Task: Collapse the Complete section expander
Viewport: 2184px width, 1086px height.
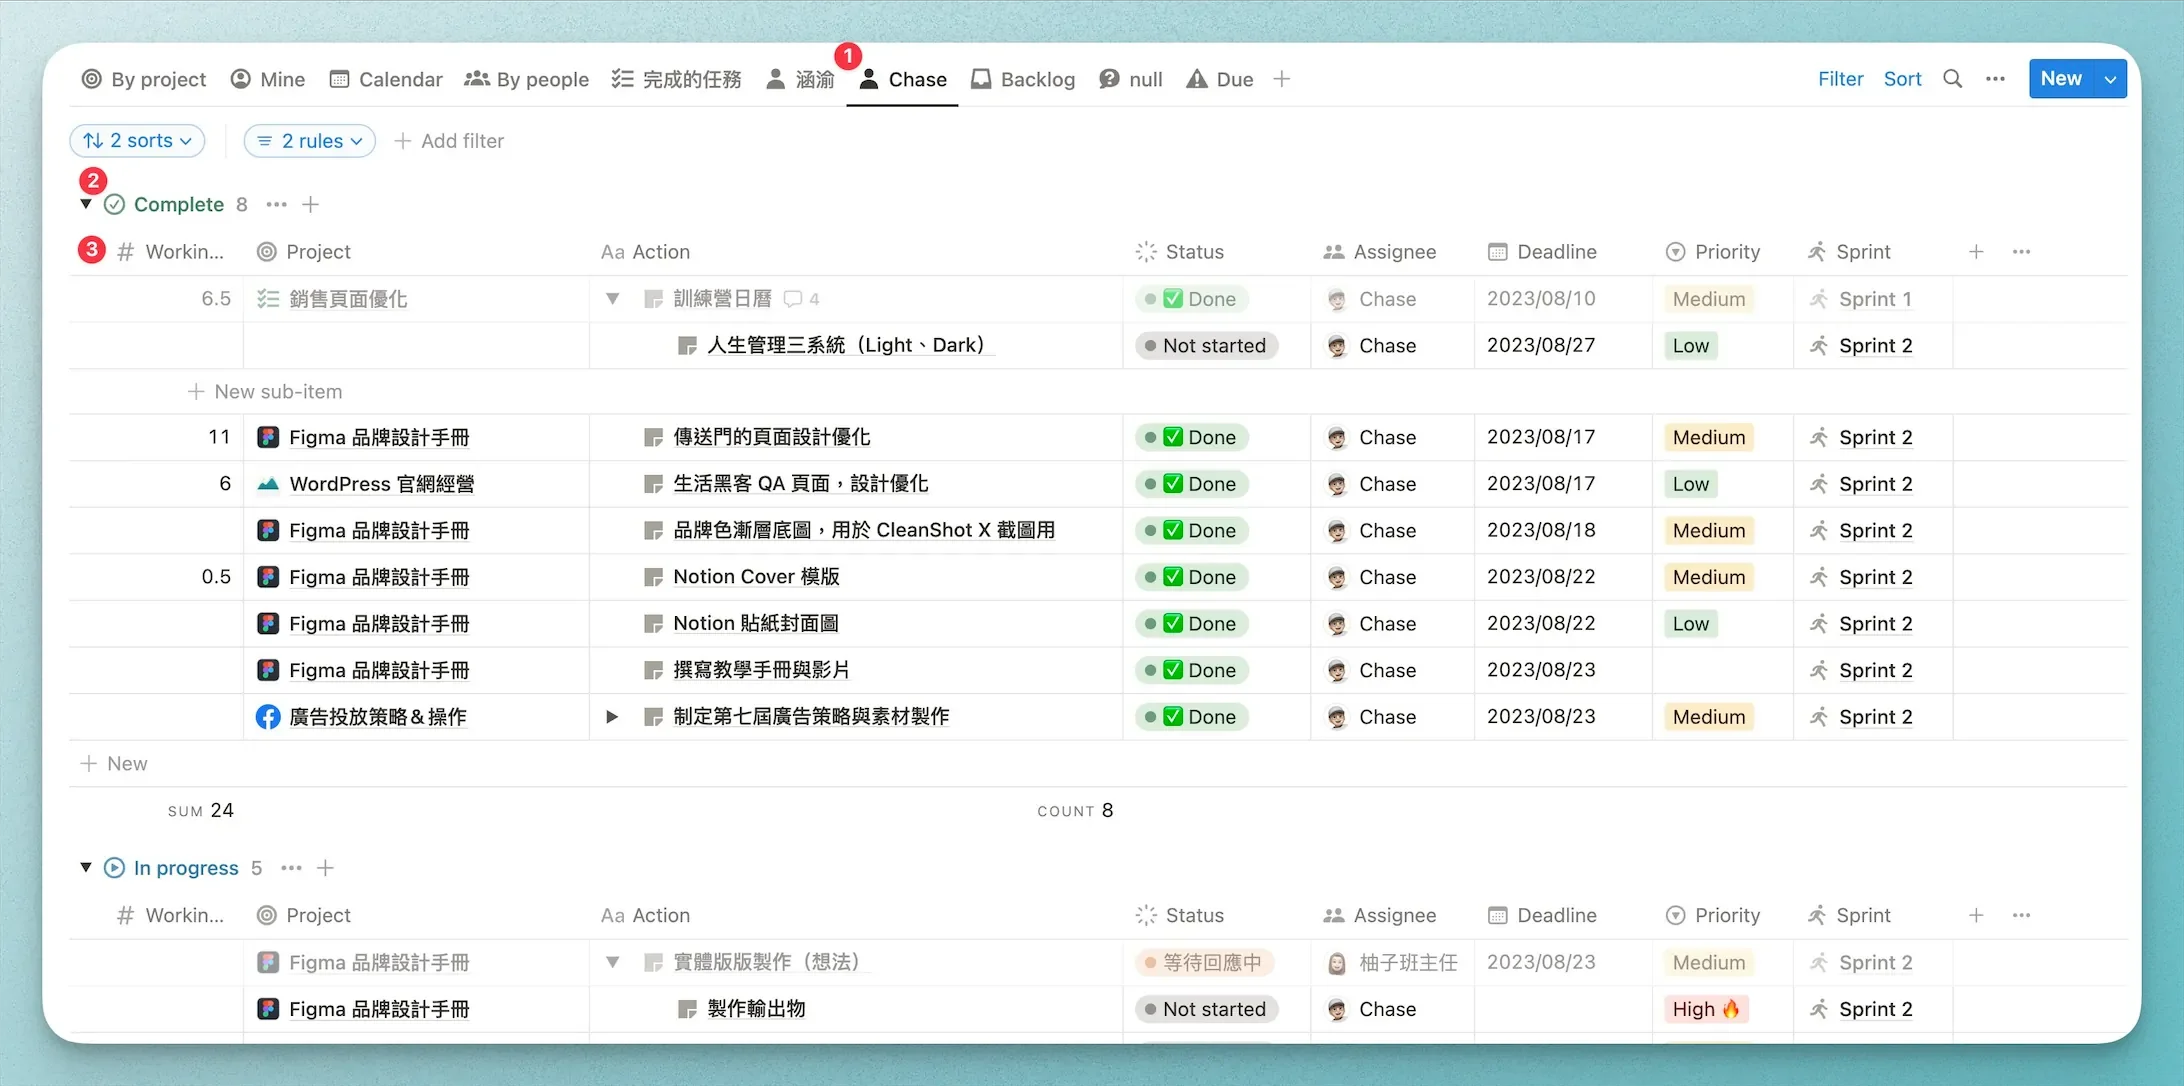Action: click(x=86, y=203)
